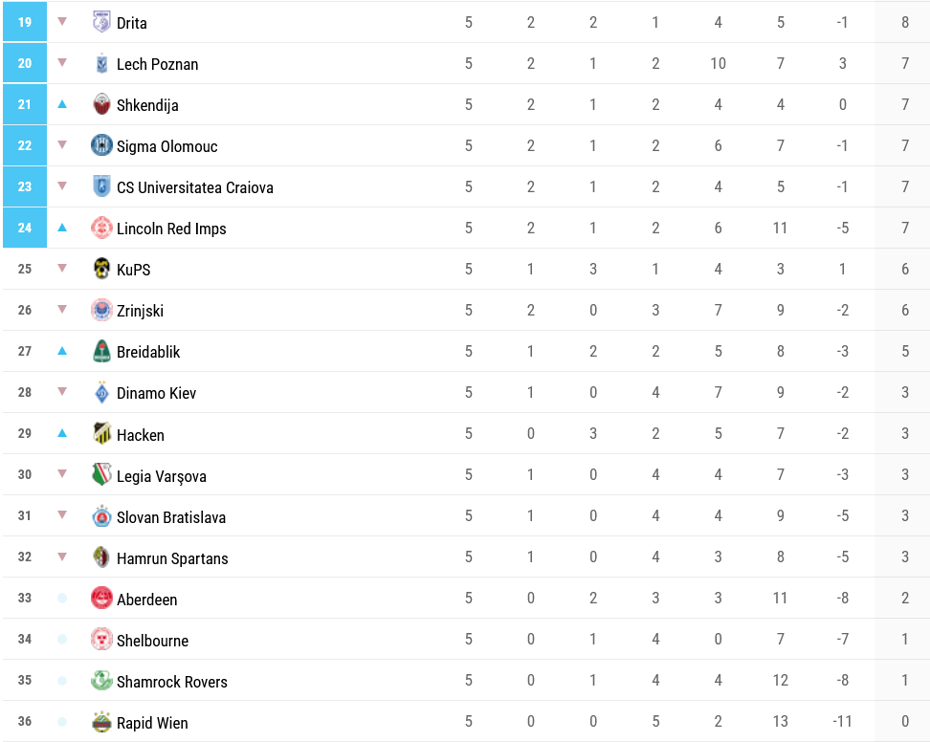The width and height of the screenshot is (930, 742).
Task: Click the Sigma Olomouc team logo
Action: (x=101, y=145)
